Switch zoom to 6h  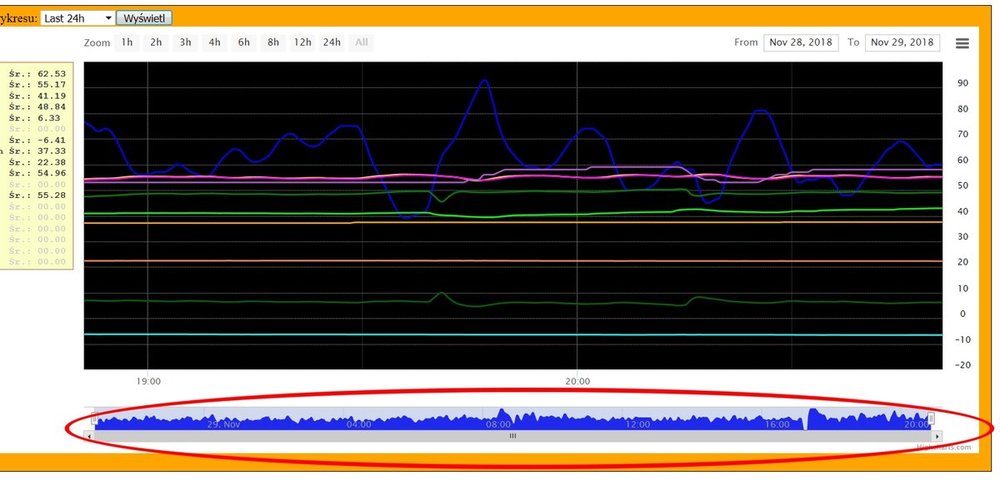(244, 43)
